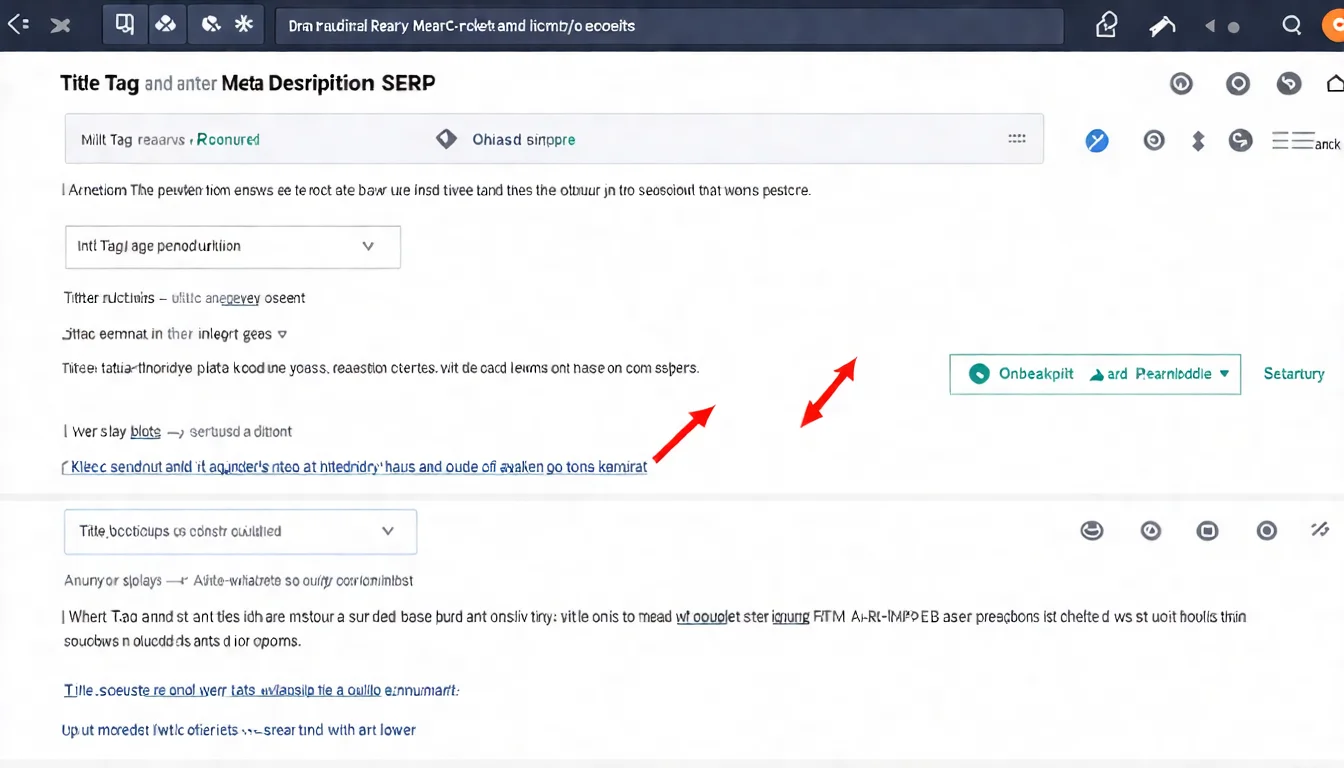Click the 'Setartury' link

[1293, 374]
